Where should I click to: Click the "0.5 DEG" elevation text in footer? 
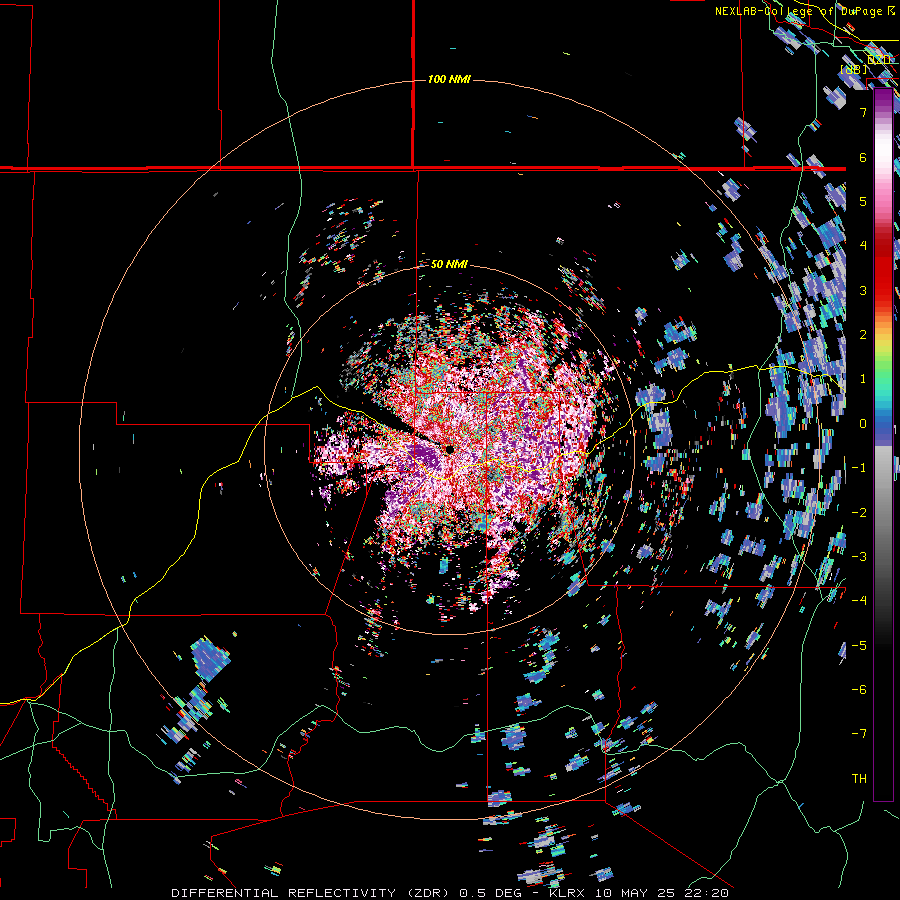(x=491, y=893)
